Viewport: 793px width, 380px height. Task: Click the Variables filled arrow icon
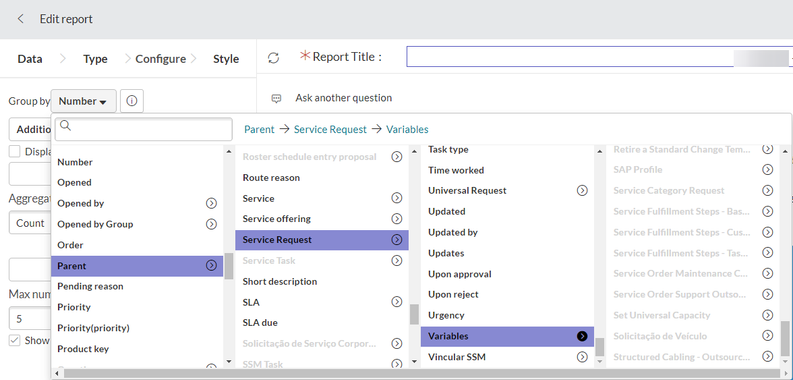583,336
